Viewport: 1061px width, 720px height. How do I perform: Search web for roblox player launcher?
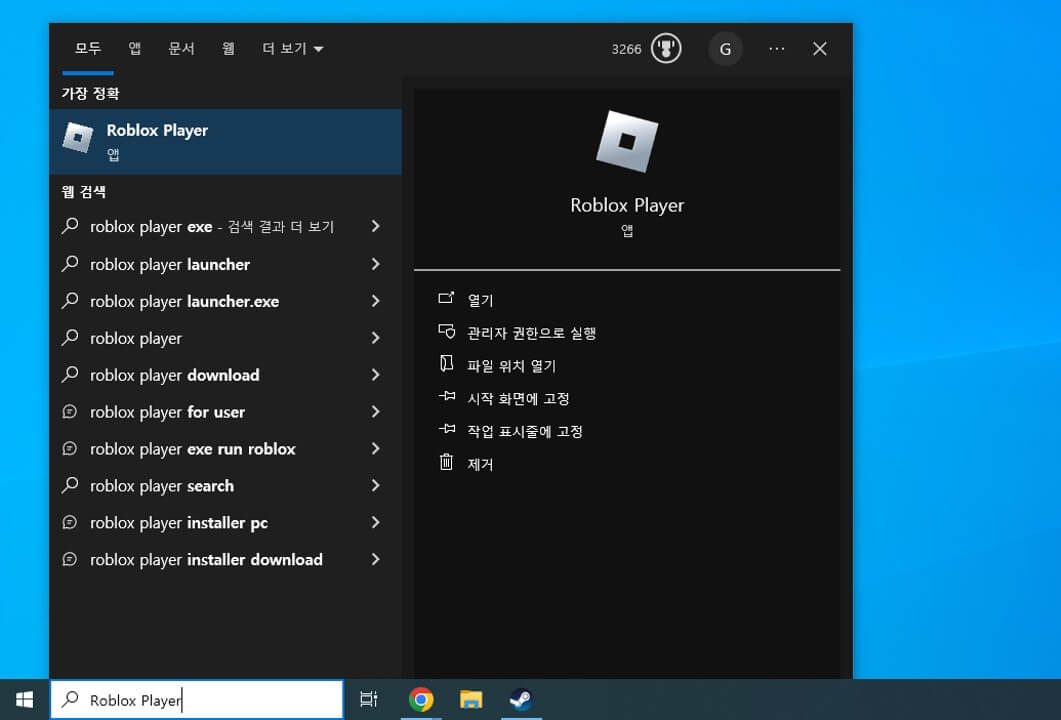[x=170, y=264]
